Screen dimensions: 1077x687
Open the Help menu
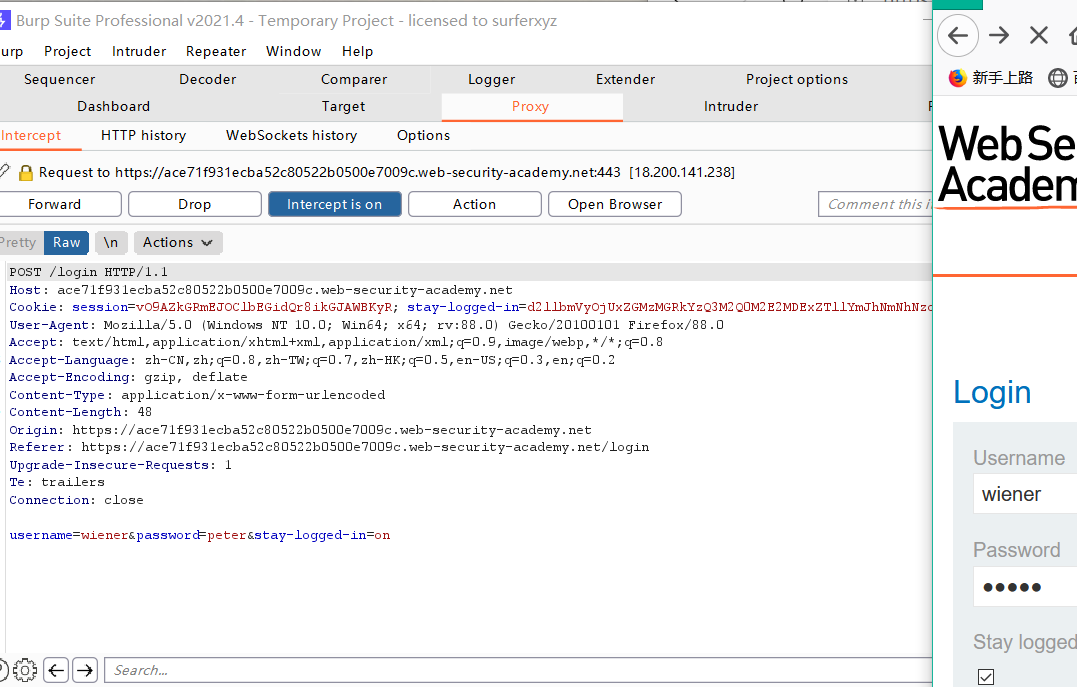(357, 52)
